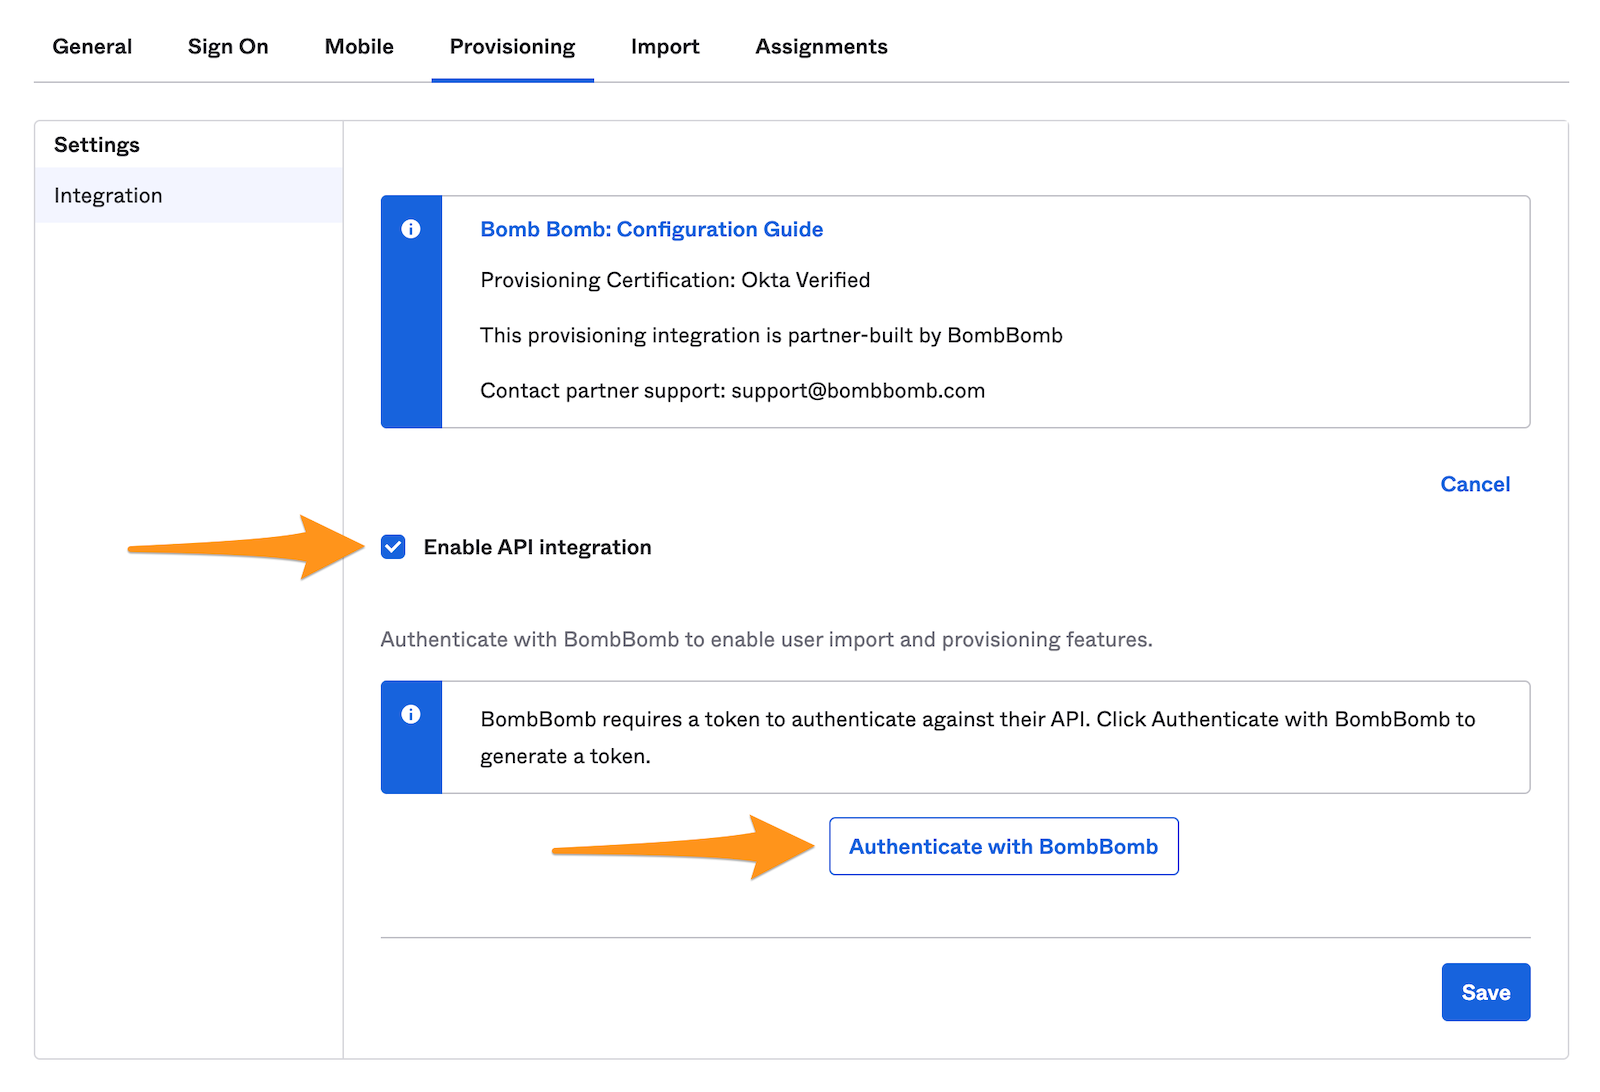Select the Provisioning tab

512,47
